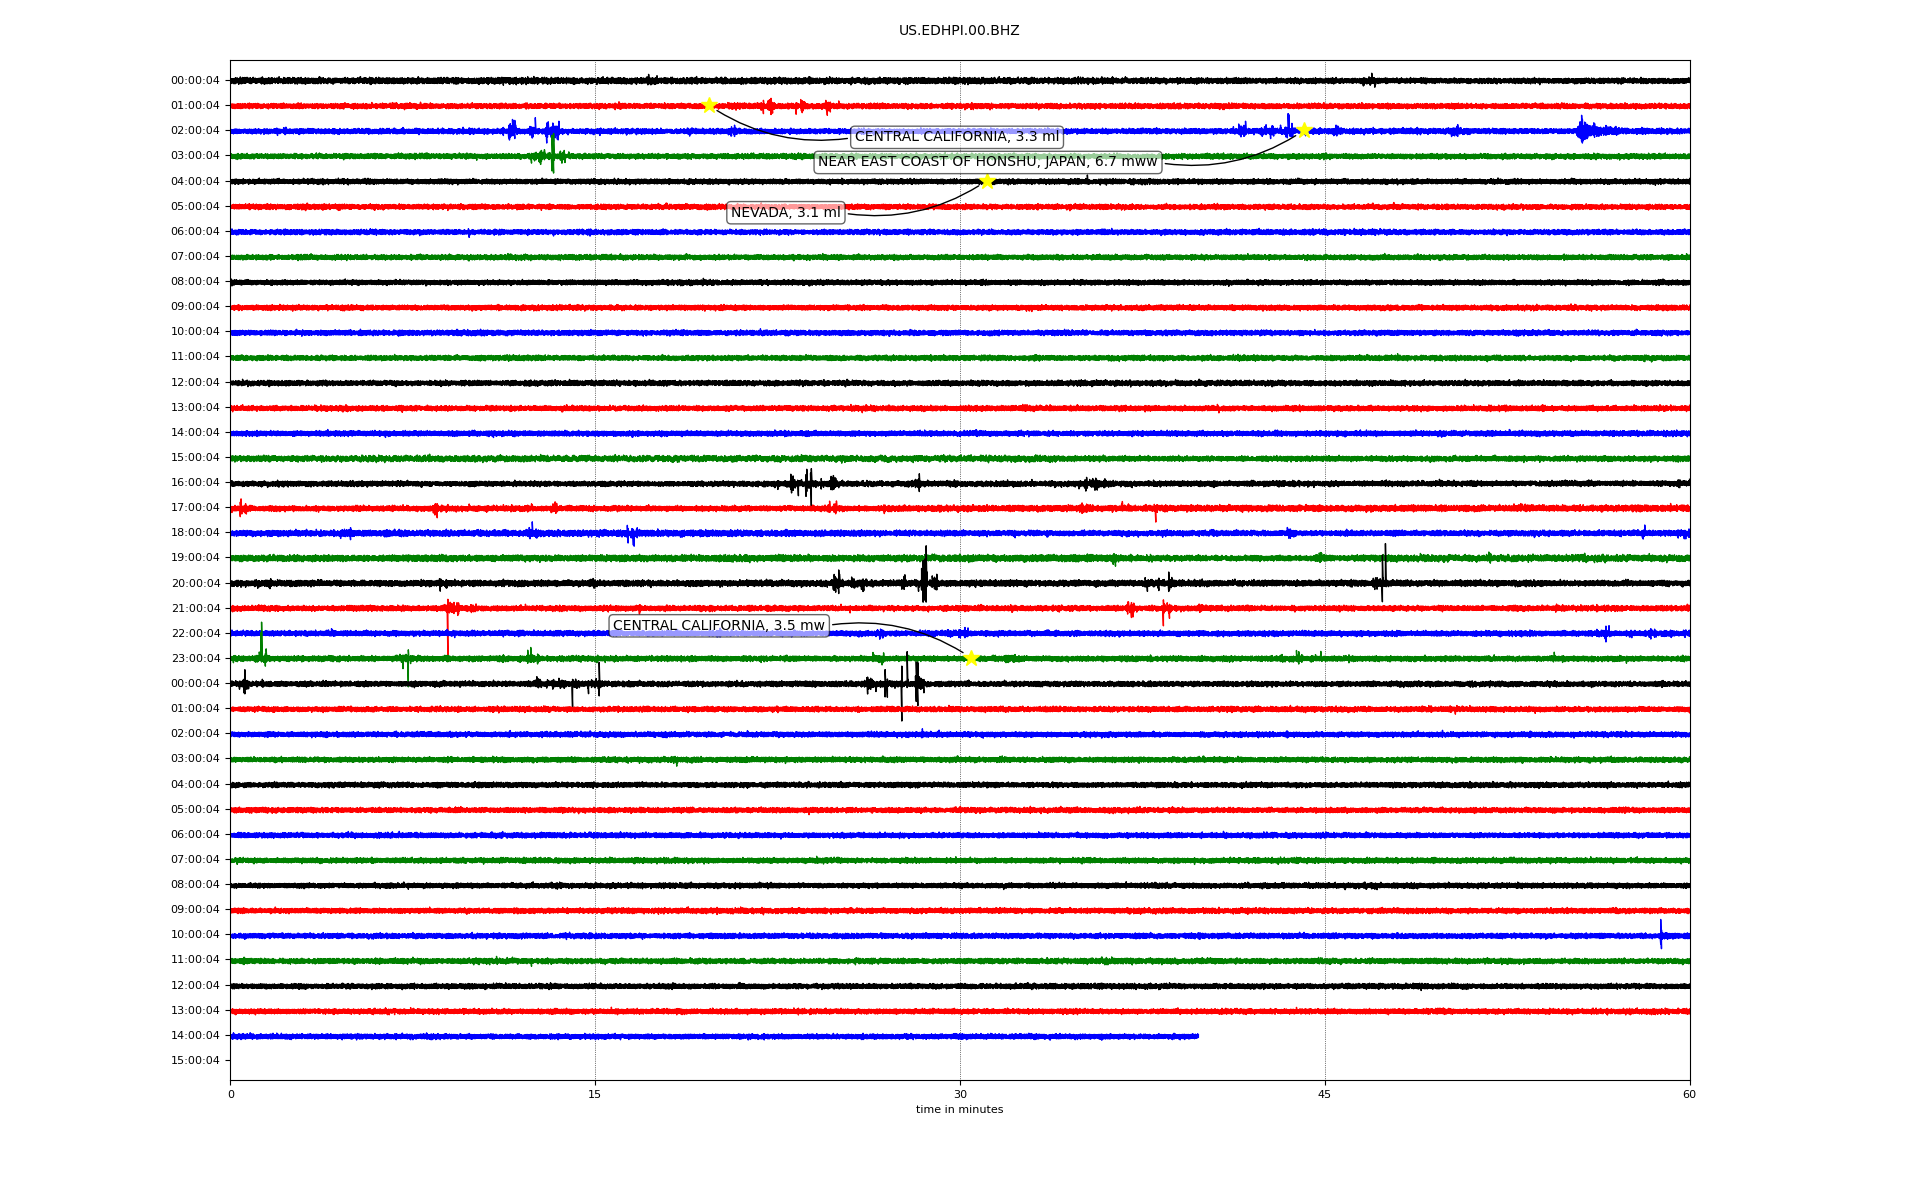Click the star marker for Central California 3.5 mw
Viewport: 1920px width, 1200px height.
[970, 658]
